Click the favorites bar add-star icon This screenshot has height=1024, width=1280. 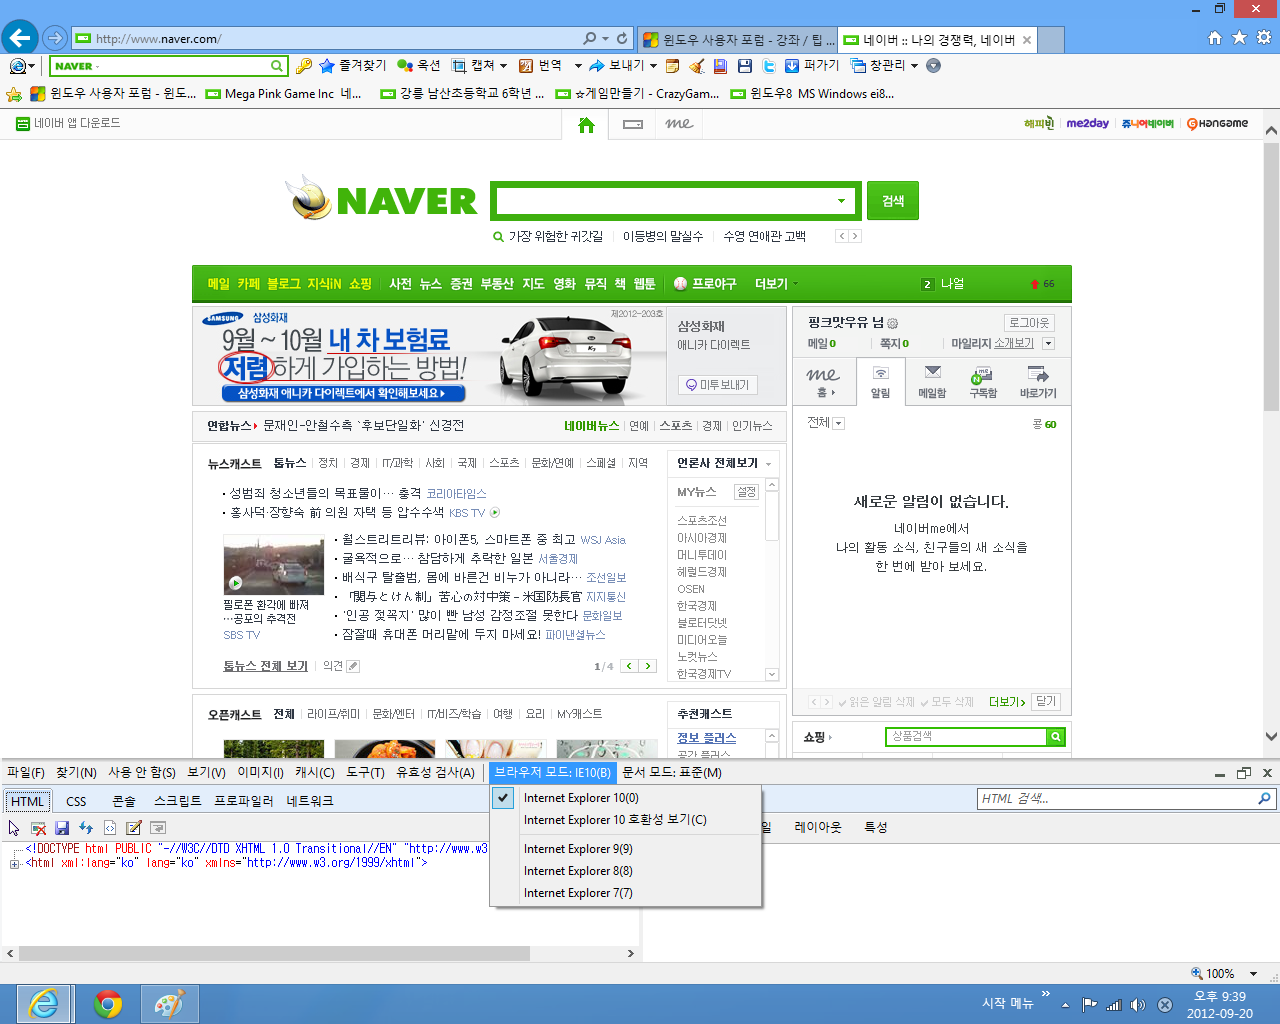pyautogui.click(x=14, y=94)
